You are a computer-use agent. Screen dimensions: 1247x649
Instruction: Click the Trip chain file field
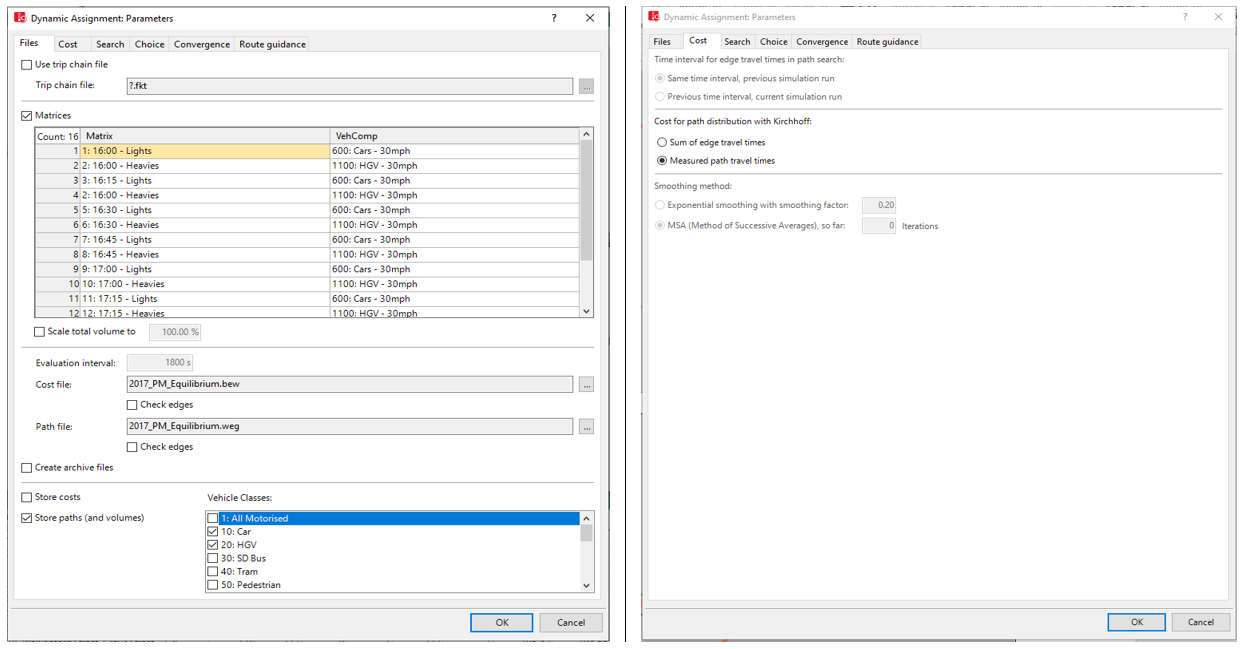tap(349, 87)
